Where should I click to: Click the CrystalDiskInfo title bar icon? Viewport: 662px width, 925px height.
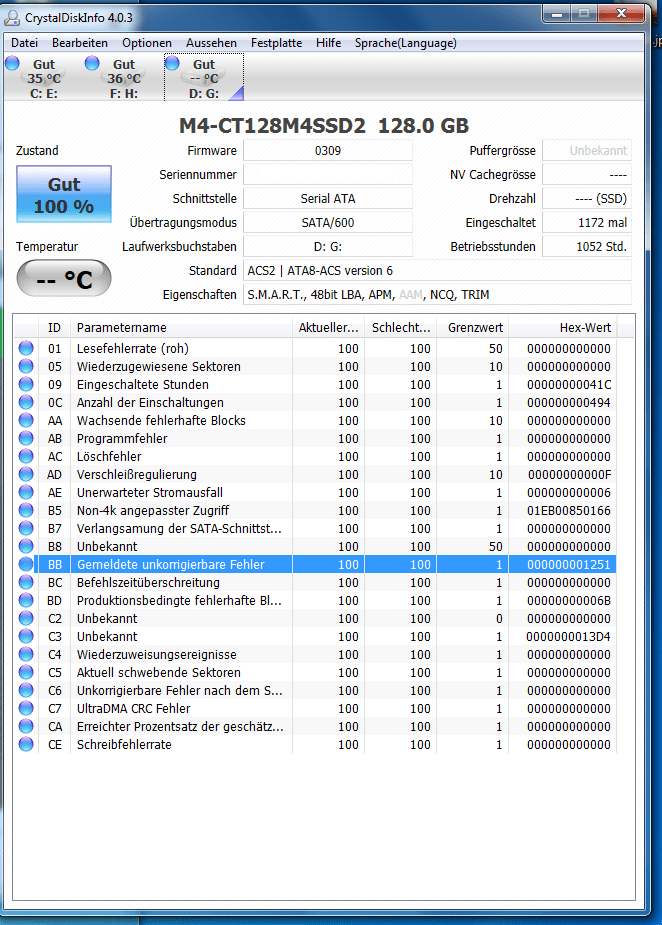pyautogui.click(x=12, y=18)
